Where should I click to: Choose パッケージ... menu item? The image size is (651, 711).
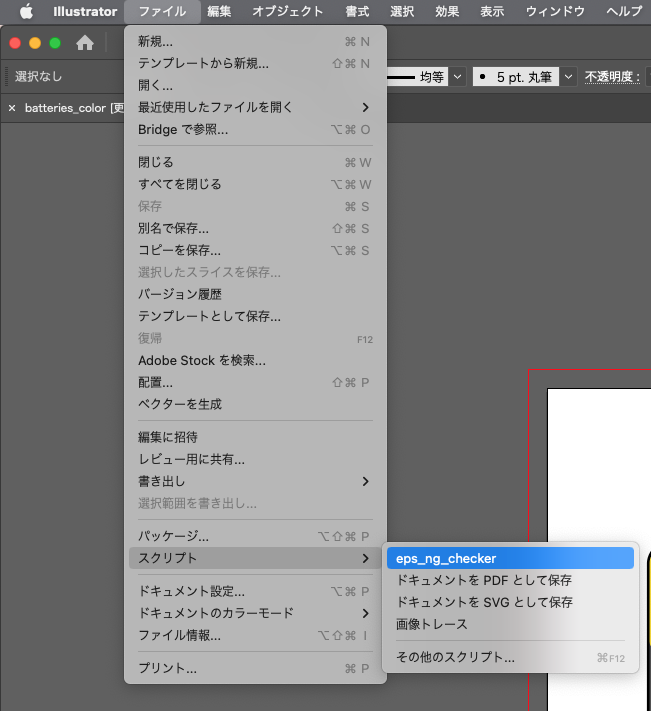click(255, 536)
